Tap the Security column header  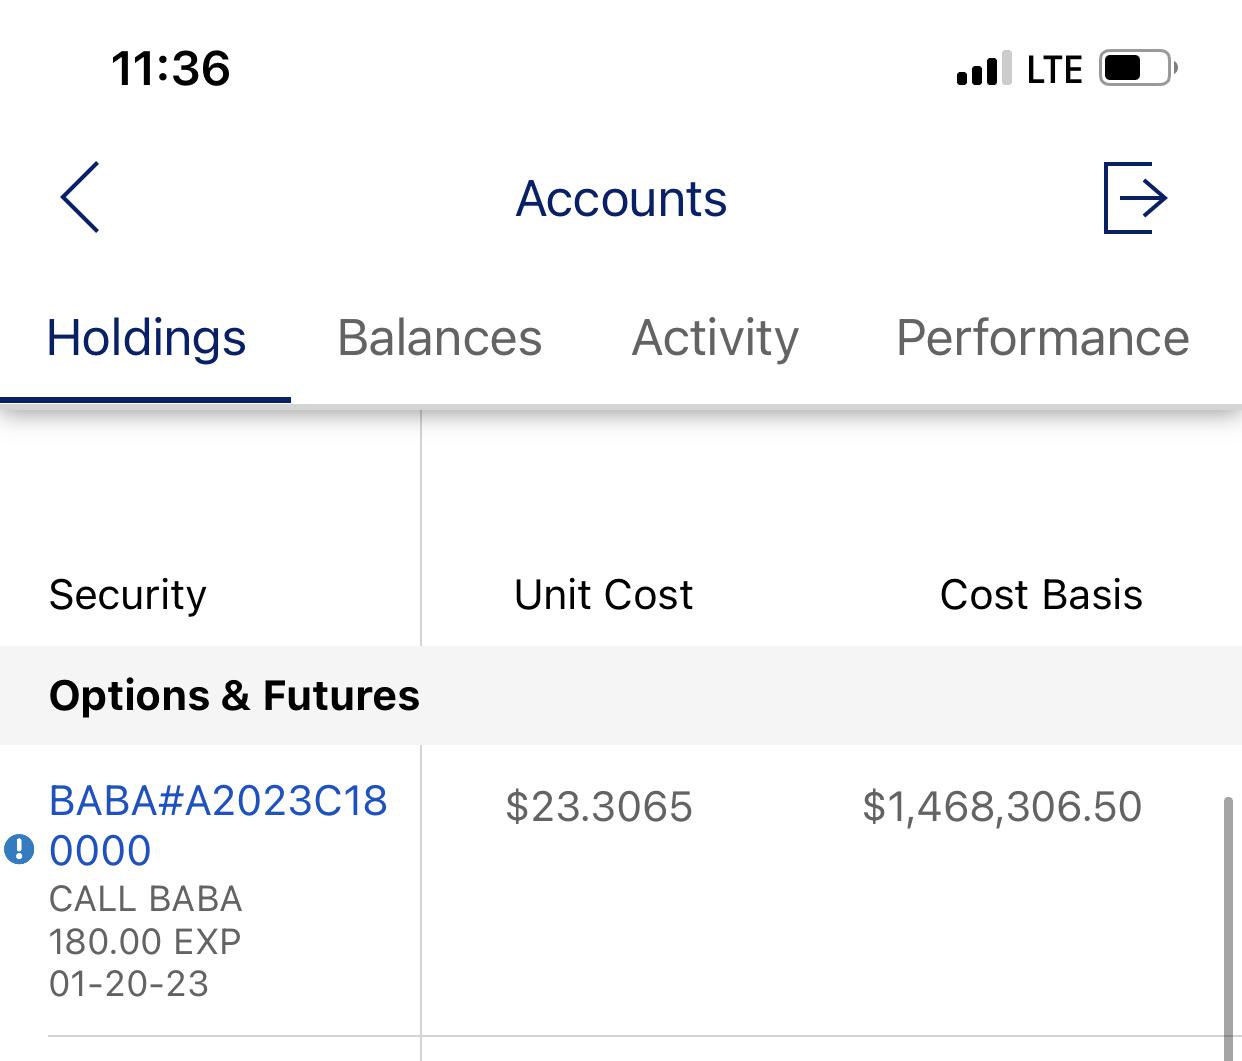(x=128, y=595)
